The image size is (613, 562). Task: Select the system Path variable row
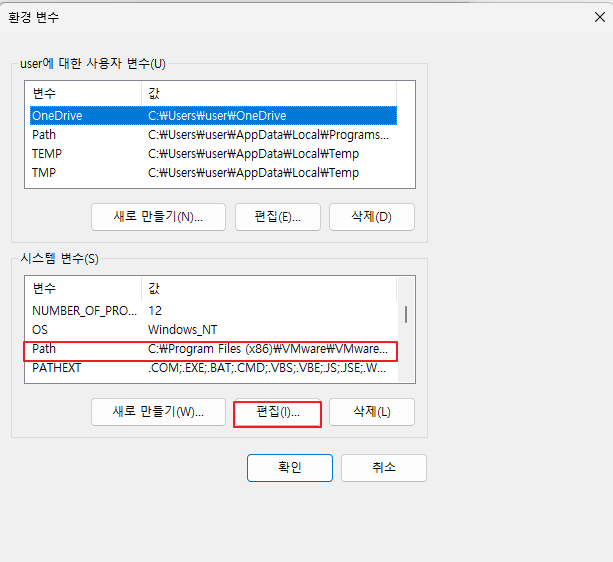coord(213,349)
